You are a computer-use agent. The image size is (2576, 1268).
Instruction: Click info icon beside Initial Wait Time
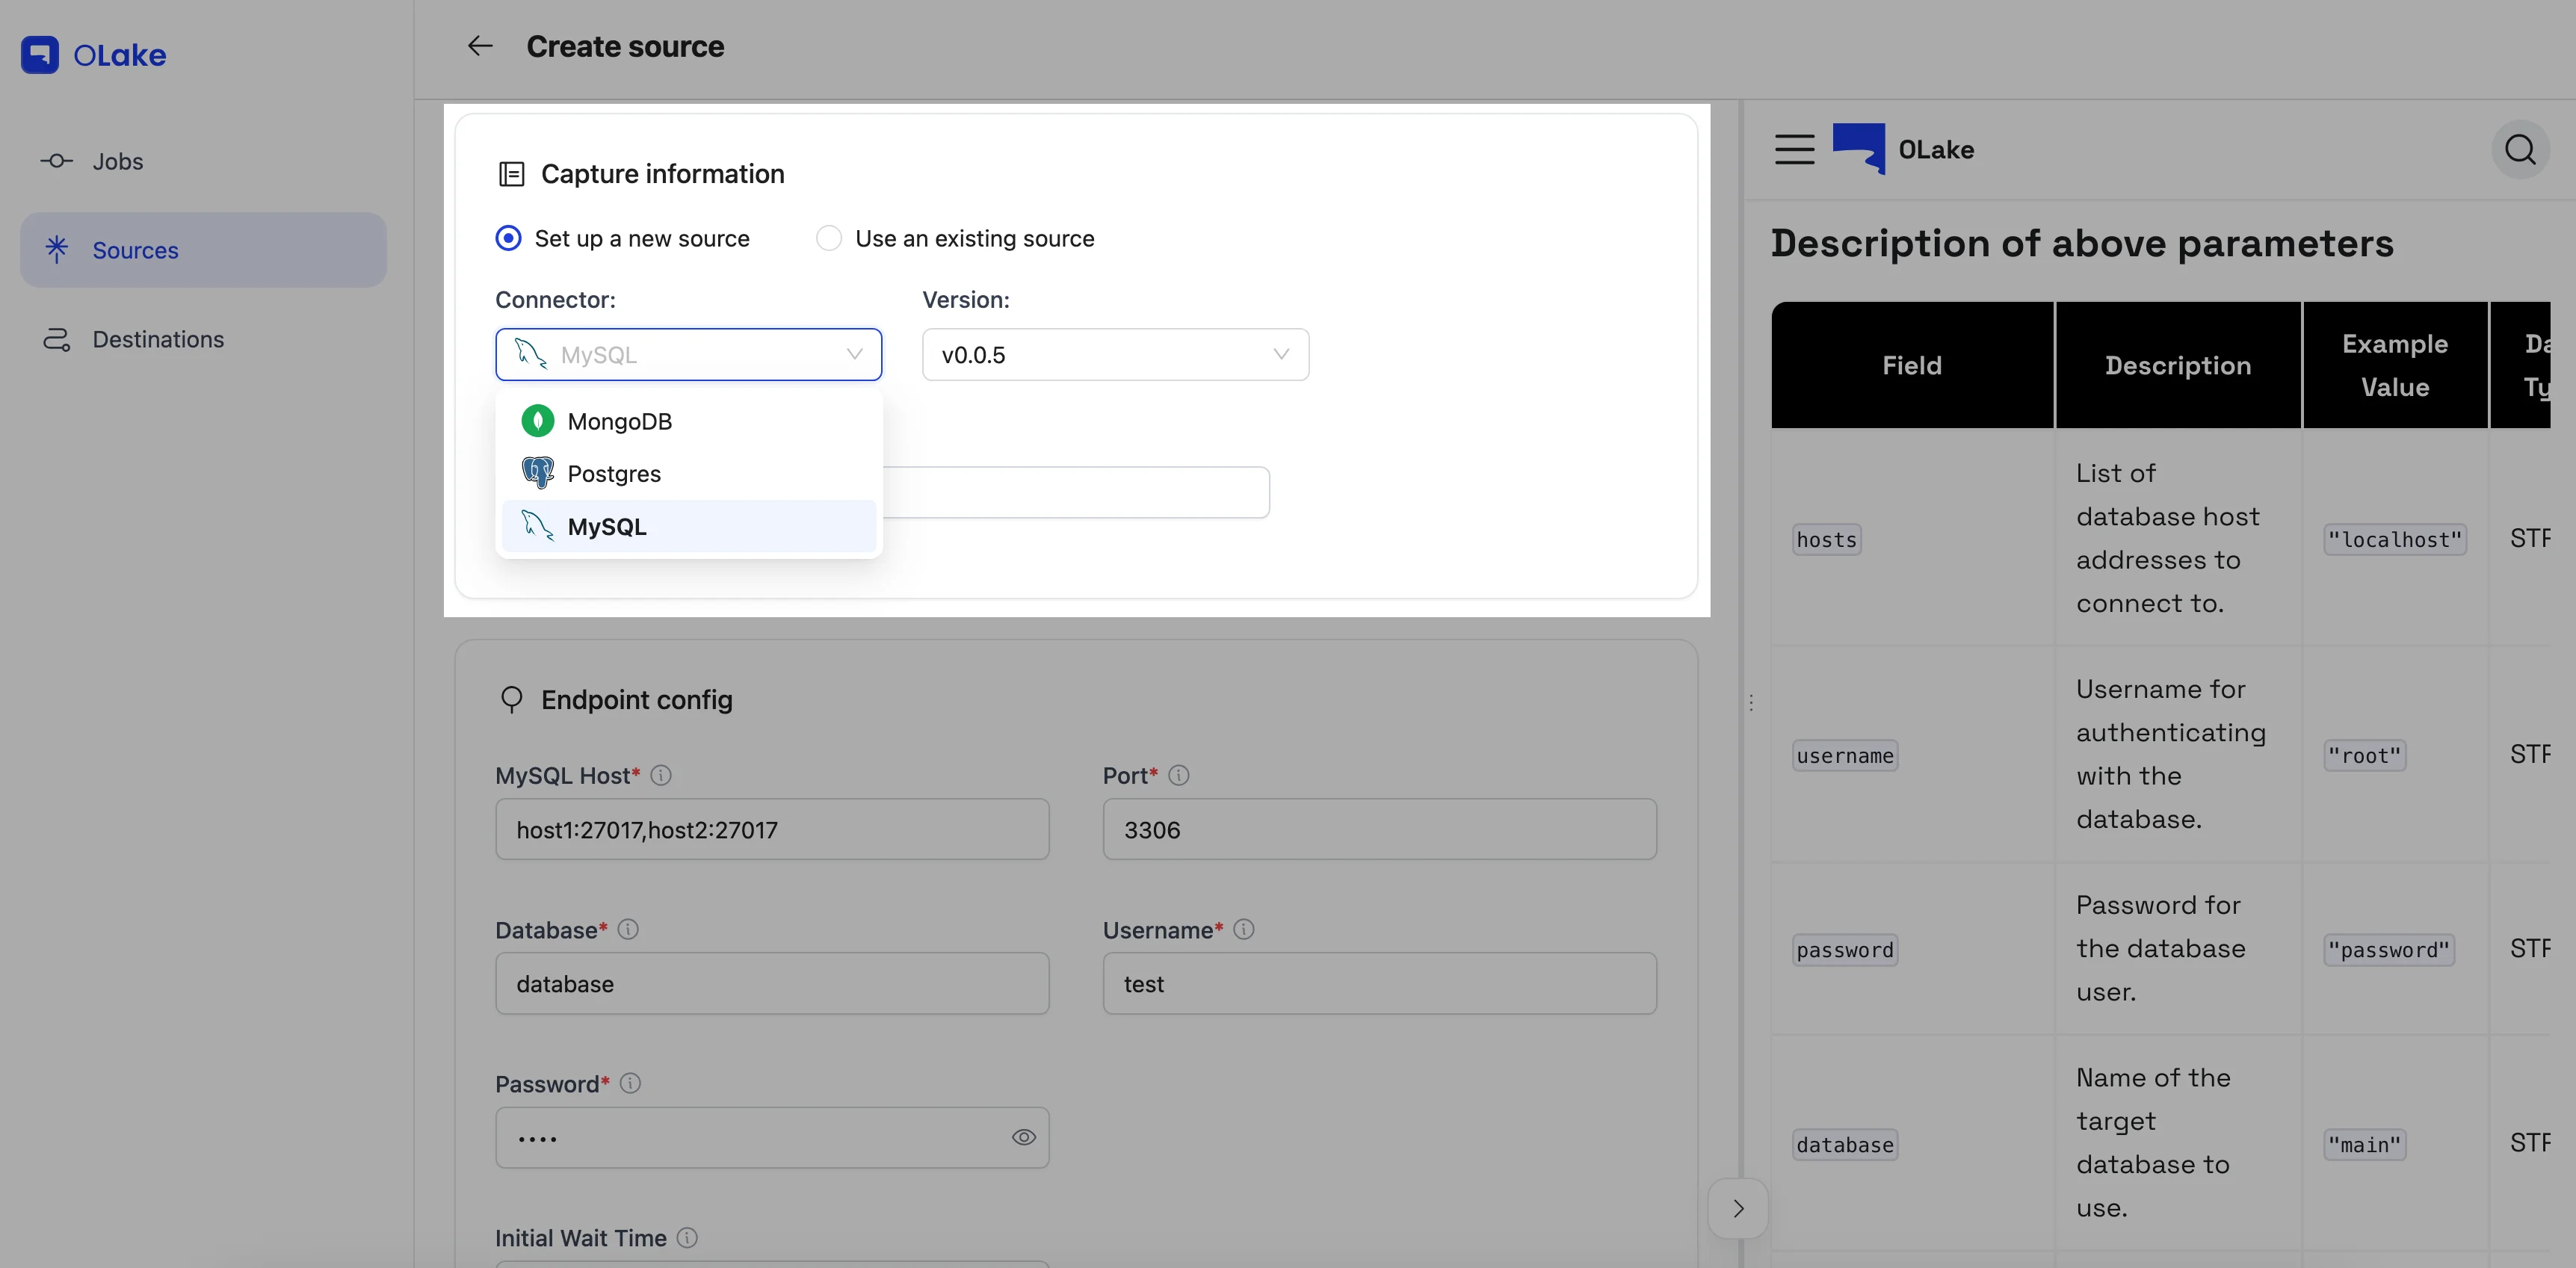tap(687, 1238)
